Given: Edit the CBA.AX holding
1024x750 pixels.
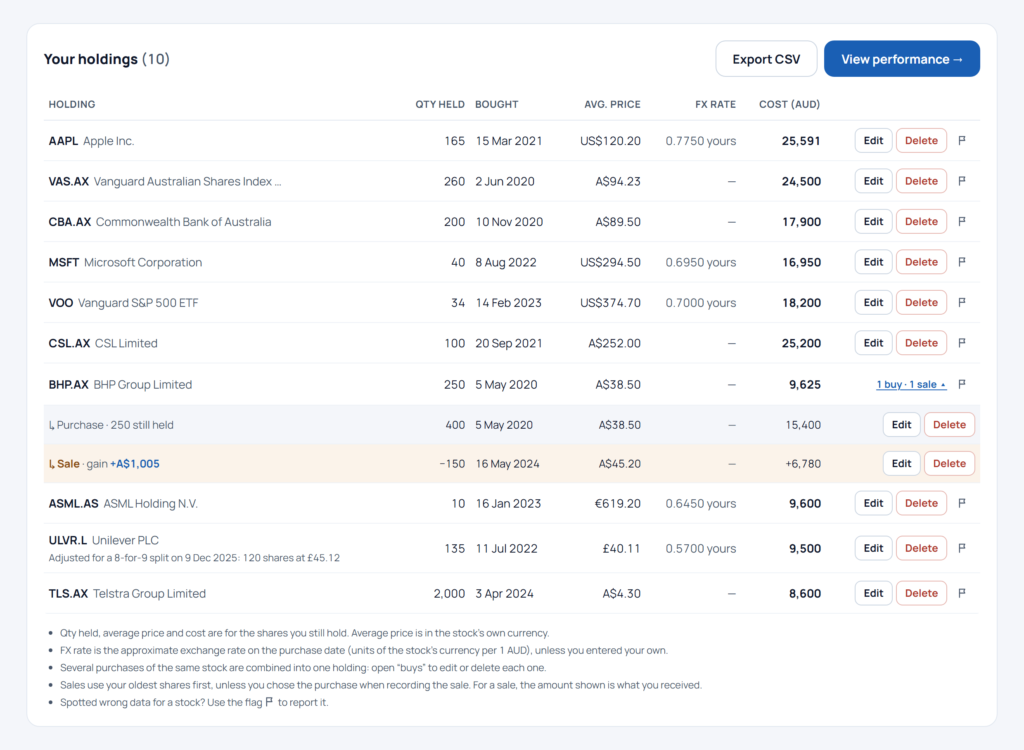Looking at the screenshot, I should pos(873,221).
